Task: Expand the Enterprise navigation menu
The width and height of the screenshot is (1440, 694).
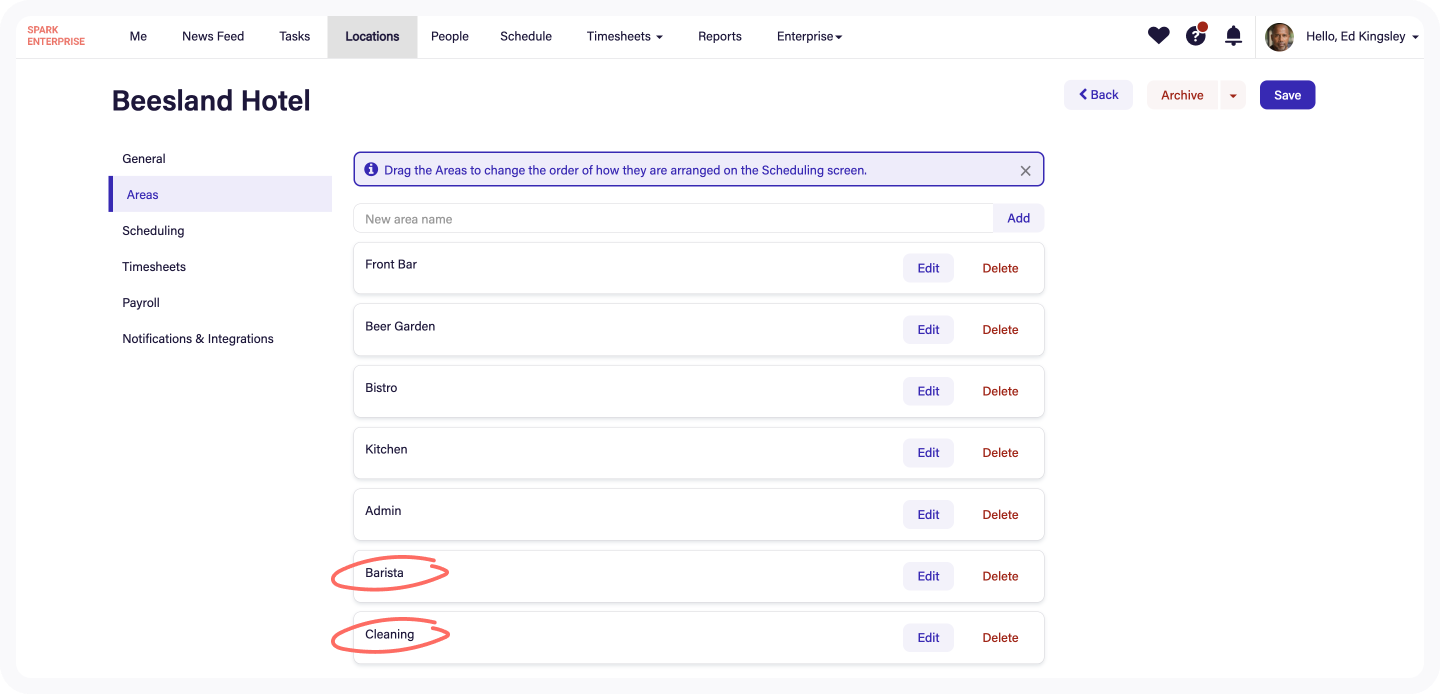Action: [x=809, y=36]
